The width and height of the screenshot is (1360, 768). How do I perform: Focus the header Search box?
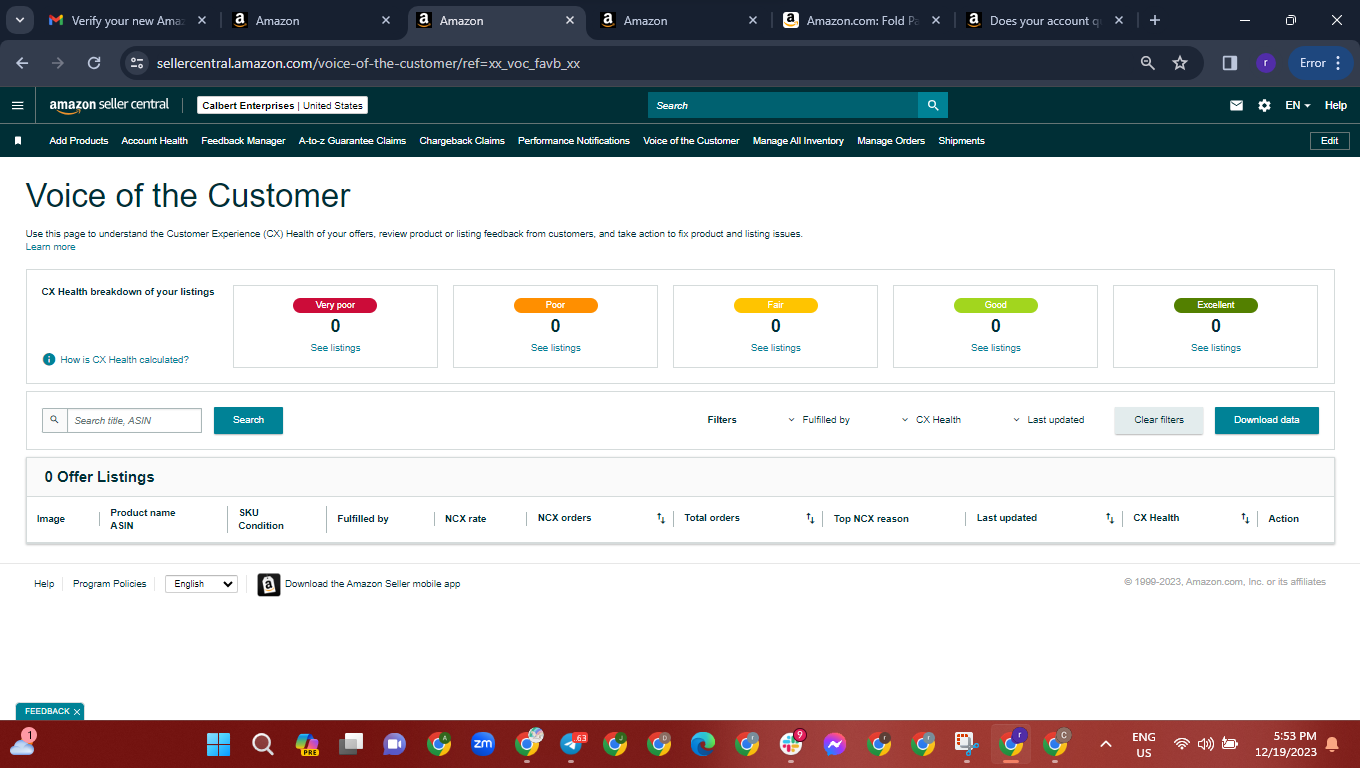[x=783, y=105]
